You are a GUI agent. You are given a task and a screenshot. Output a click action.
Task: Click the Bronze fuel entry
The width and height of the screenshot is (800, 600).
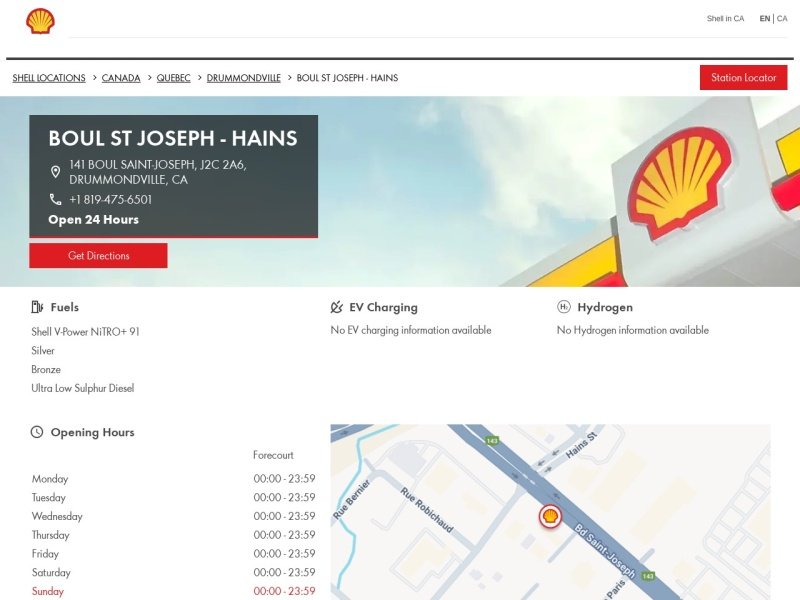tap(46, 369)
